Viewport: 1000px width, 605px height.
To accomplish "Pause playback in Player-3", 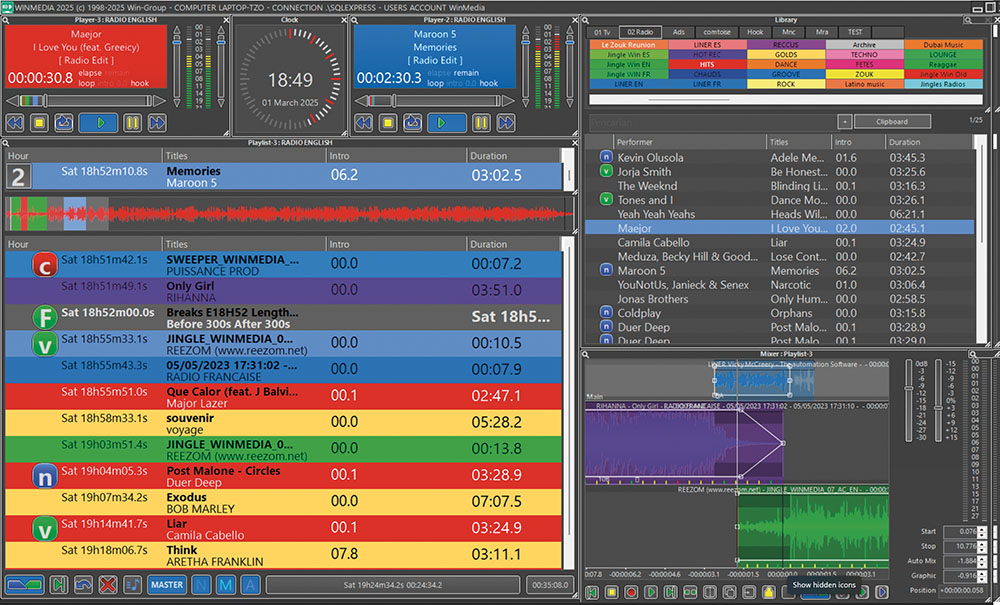I will (x=132, y=122).
